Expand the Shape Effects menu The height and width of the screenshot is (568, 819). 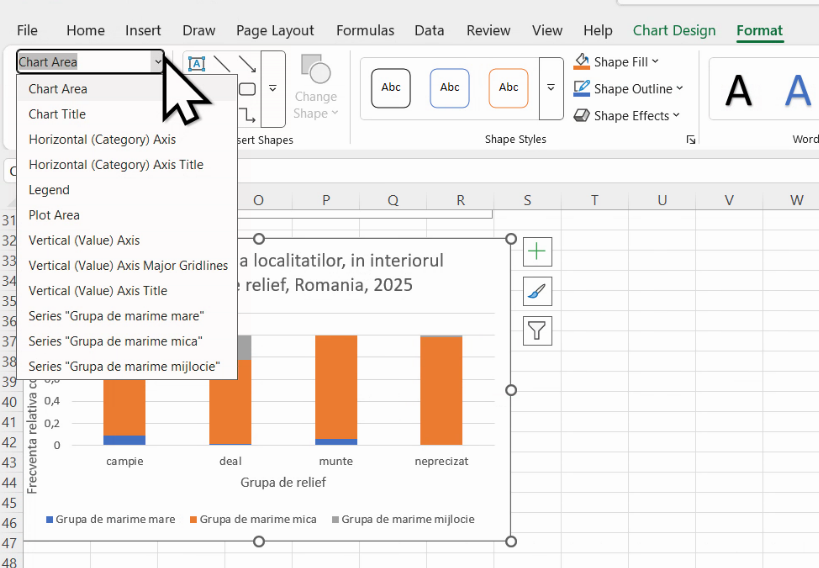(676, 115)
